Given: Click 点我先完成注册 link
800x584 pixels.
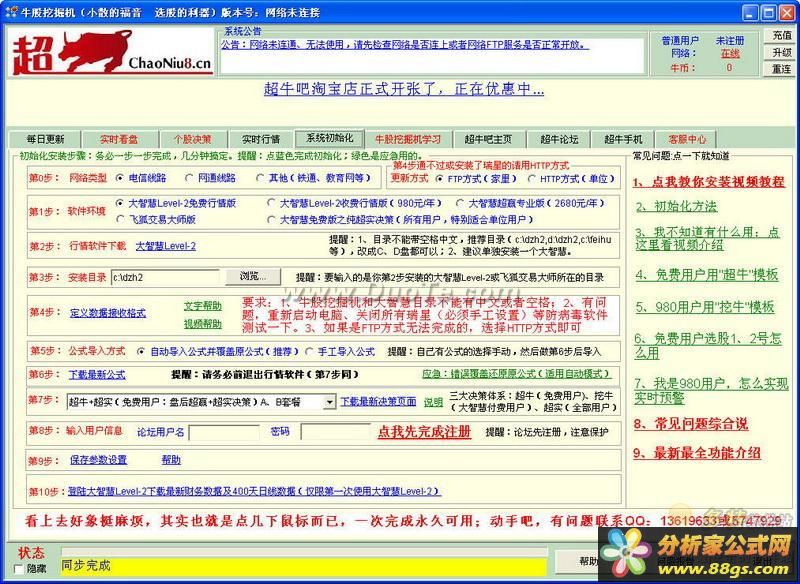Looking at the screenshot, I should click(x=424, y=431).
